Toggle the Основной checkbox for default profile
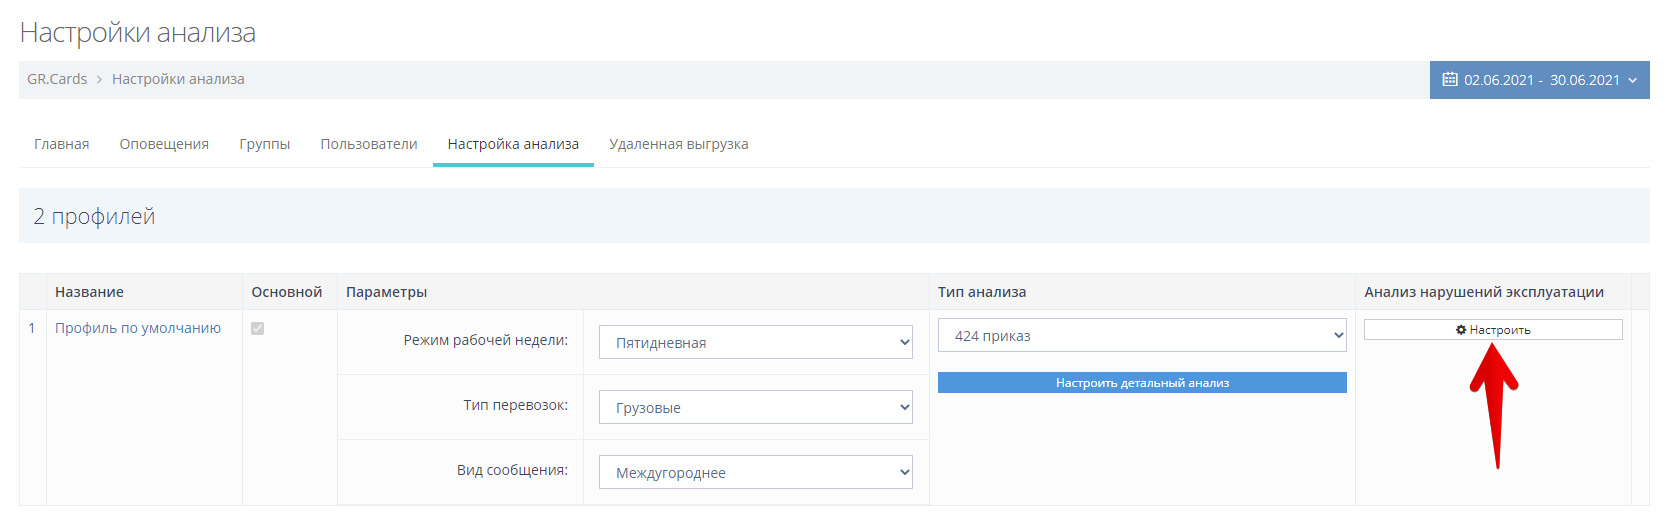 pyautogui.click(x=257, y=329)
